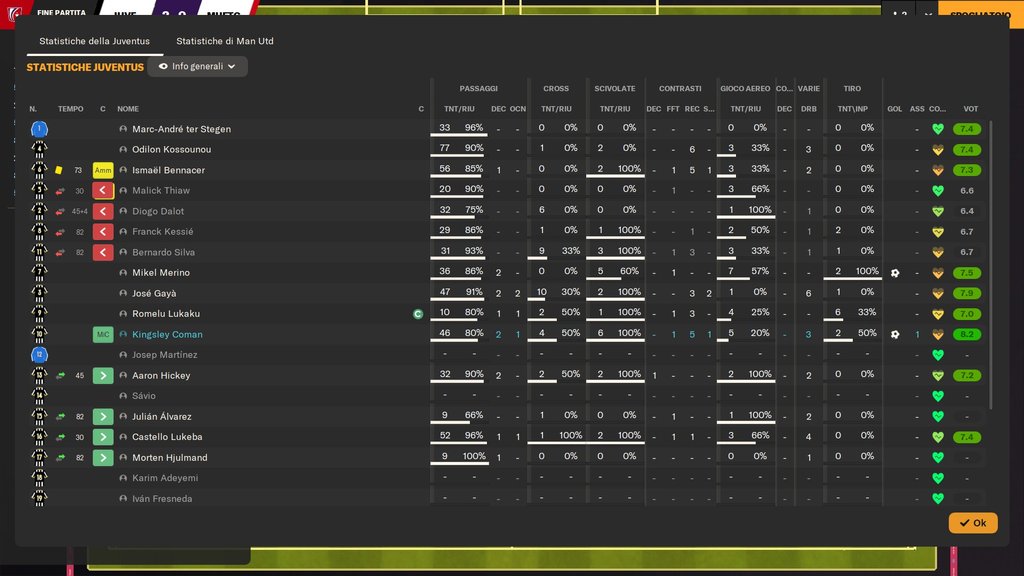Viewport: 1024px width, 576px height.
Task: Click Romelu Lukaku's captain C icon
Action: [x=418, y=314]
